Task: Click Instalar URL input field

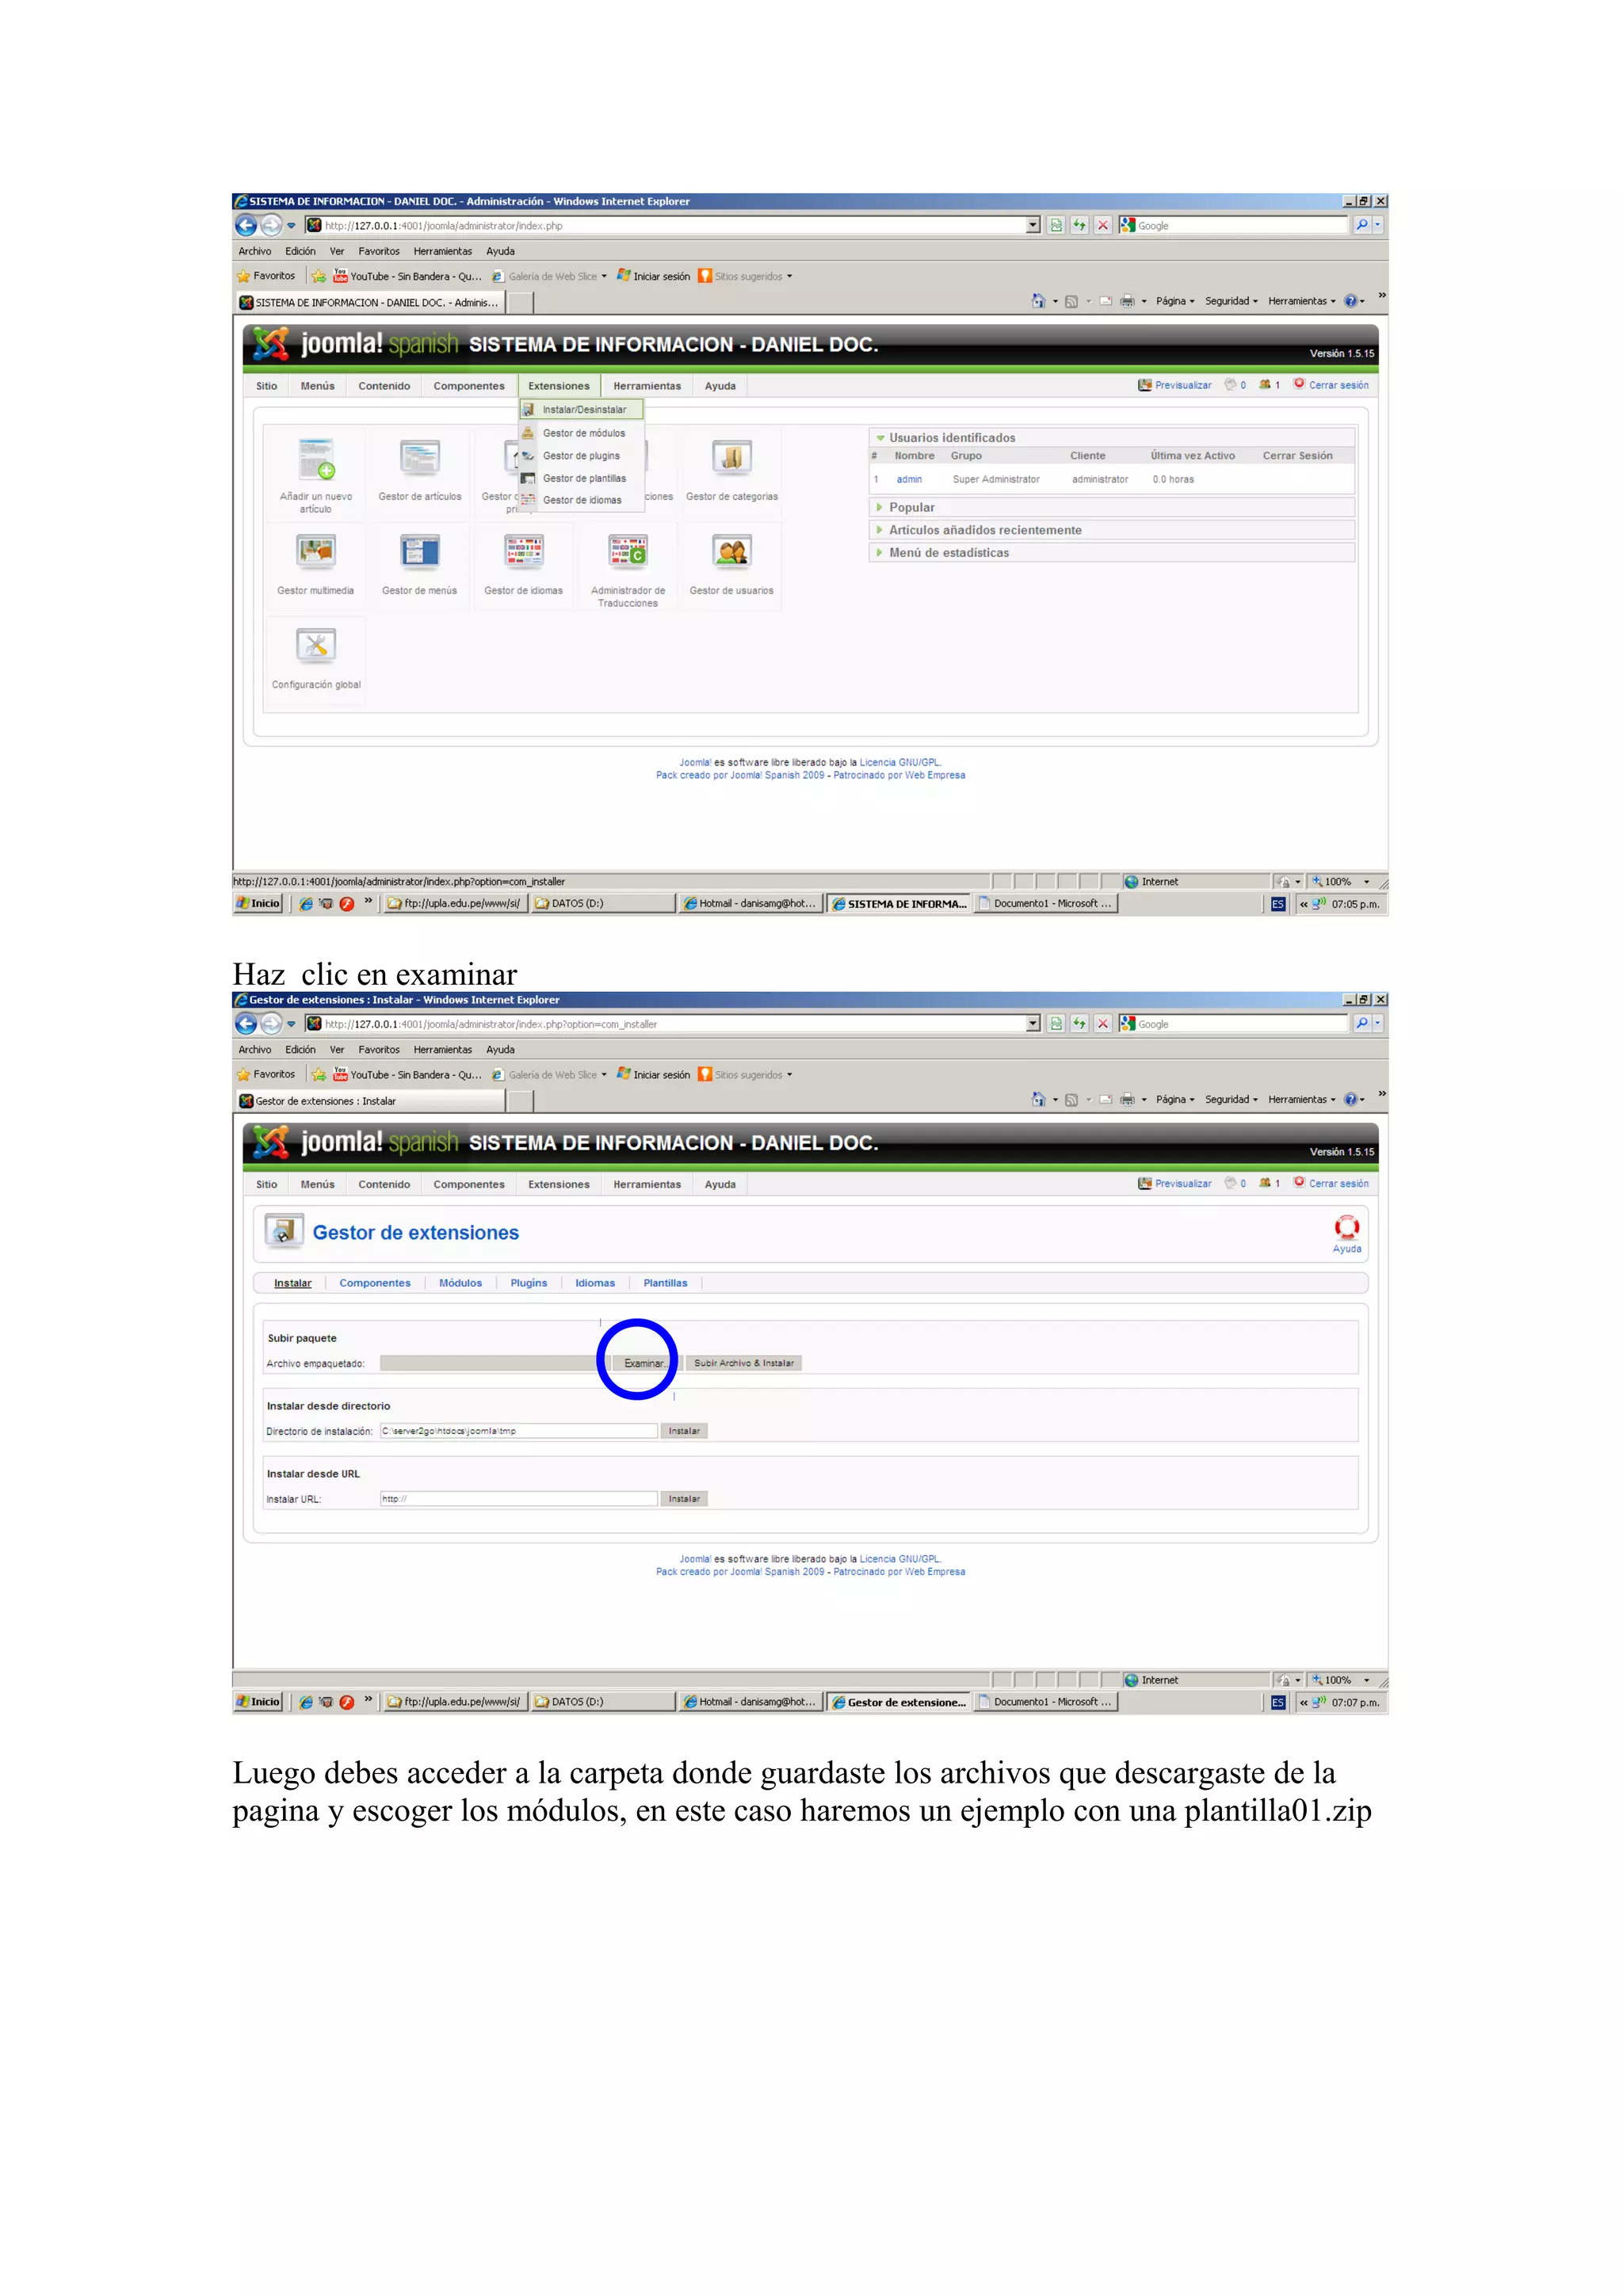Action: (x=518, y=1499)
